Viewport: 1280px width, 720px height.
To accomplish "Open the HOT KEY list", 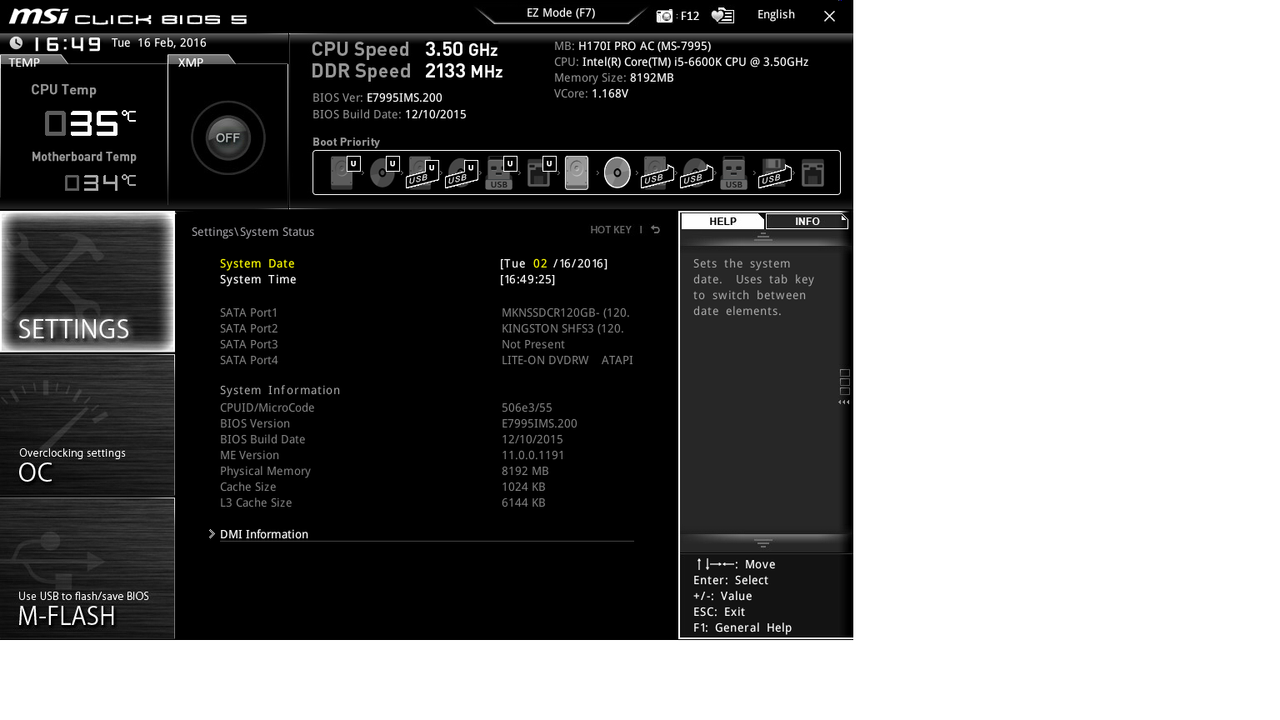I will 610,230.
